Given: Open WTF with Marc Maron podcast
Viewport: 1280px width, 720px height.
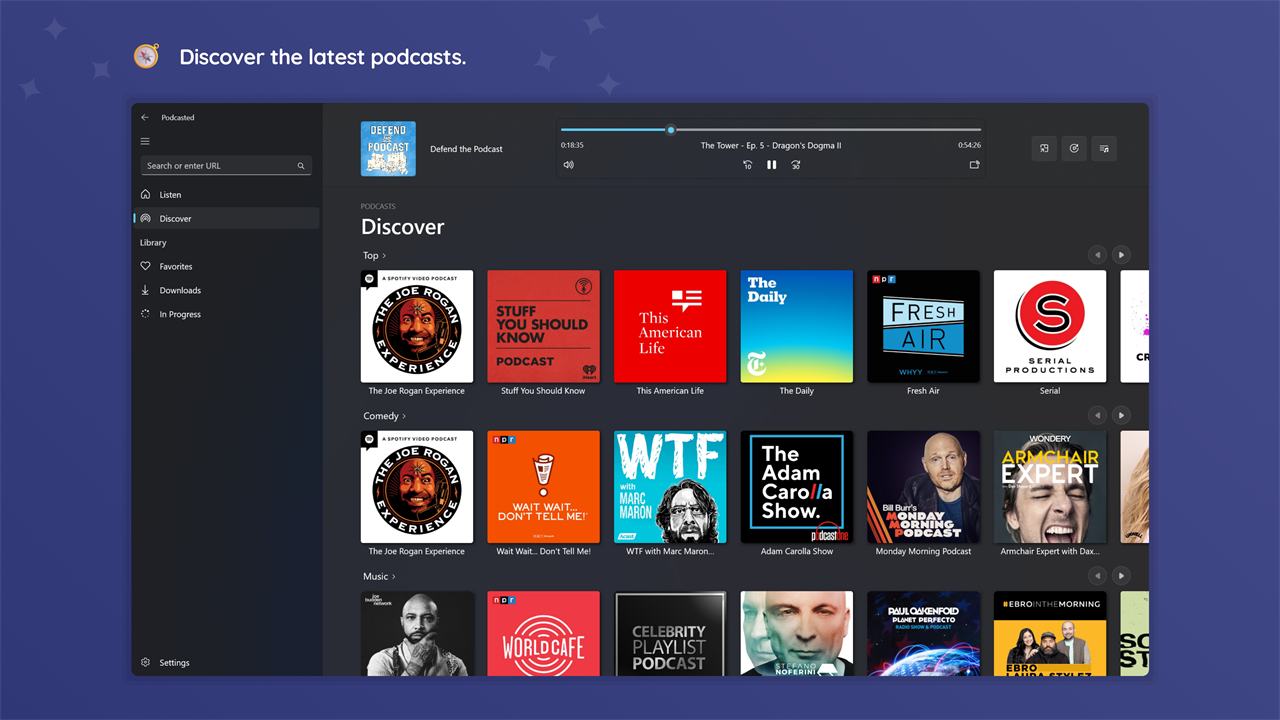Looking at the screenshot, I should [x=670, y=487].
